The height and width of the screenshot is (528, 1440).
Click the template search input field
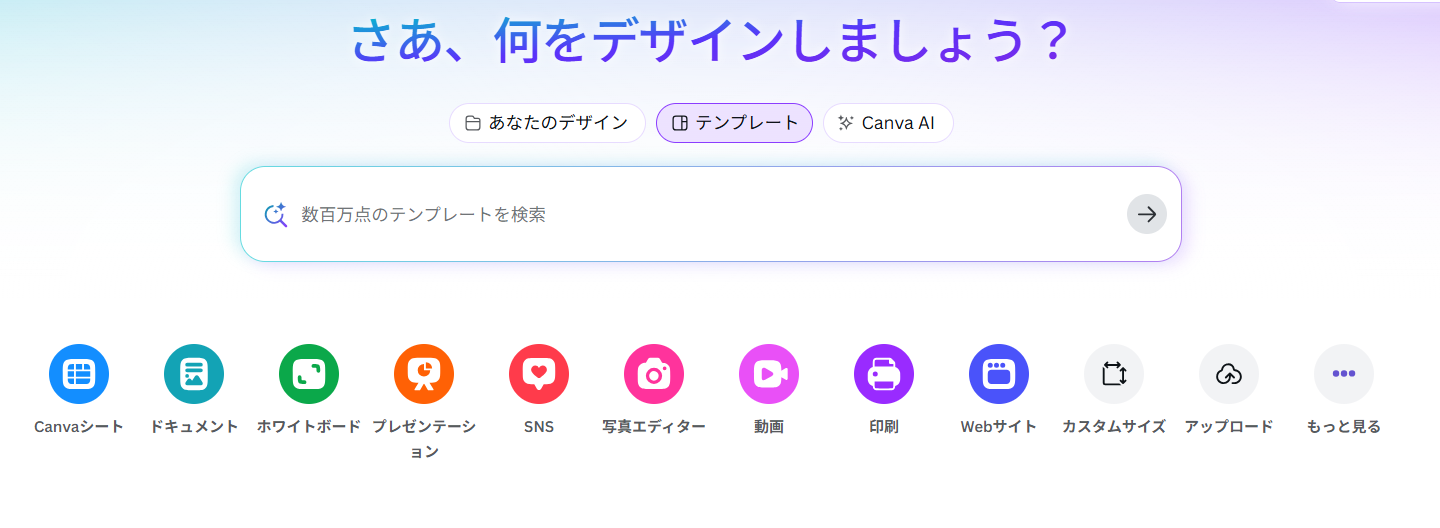[x=700, y=214]
